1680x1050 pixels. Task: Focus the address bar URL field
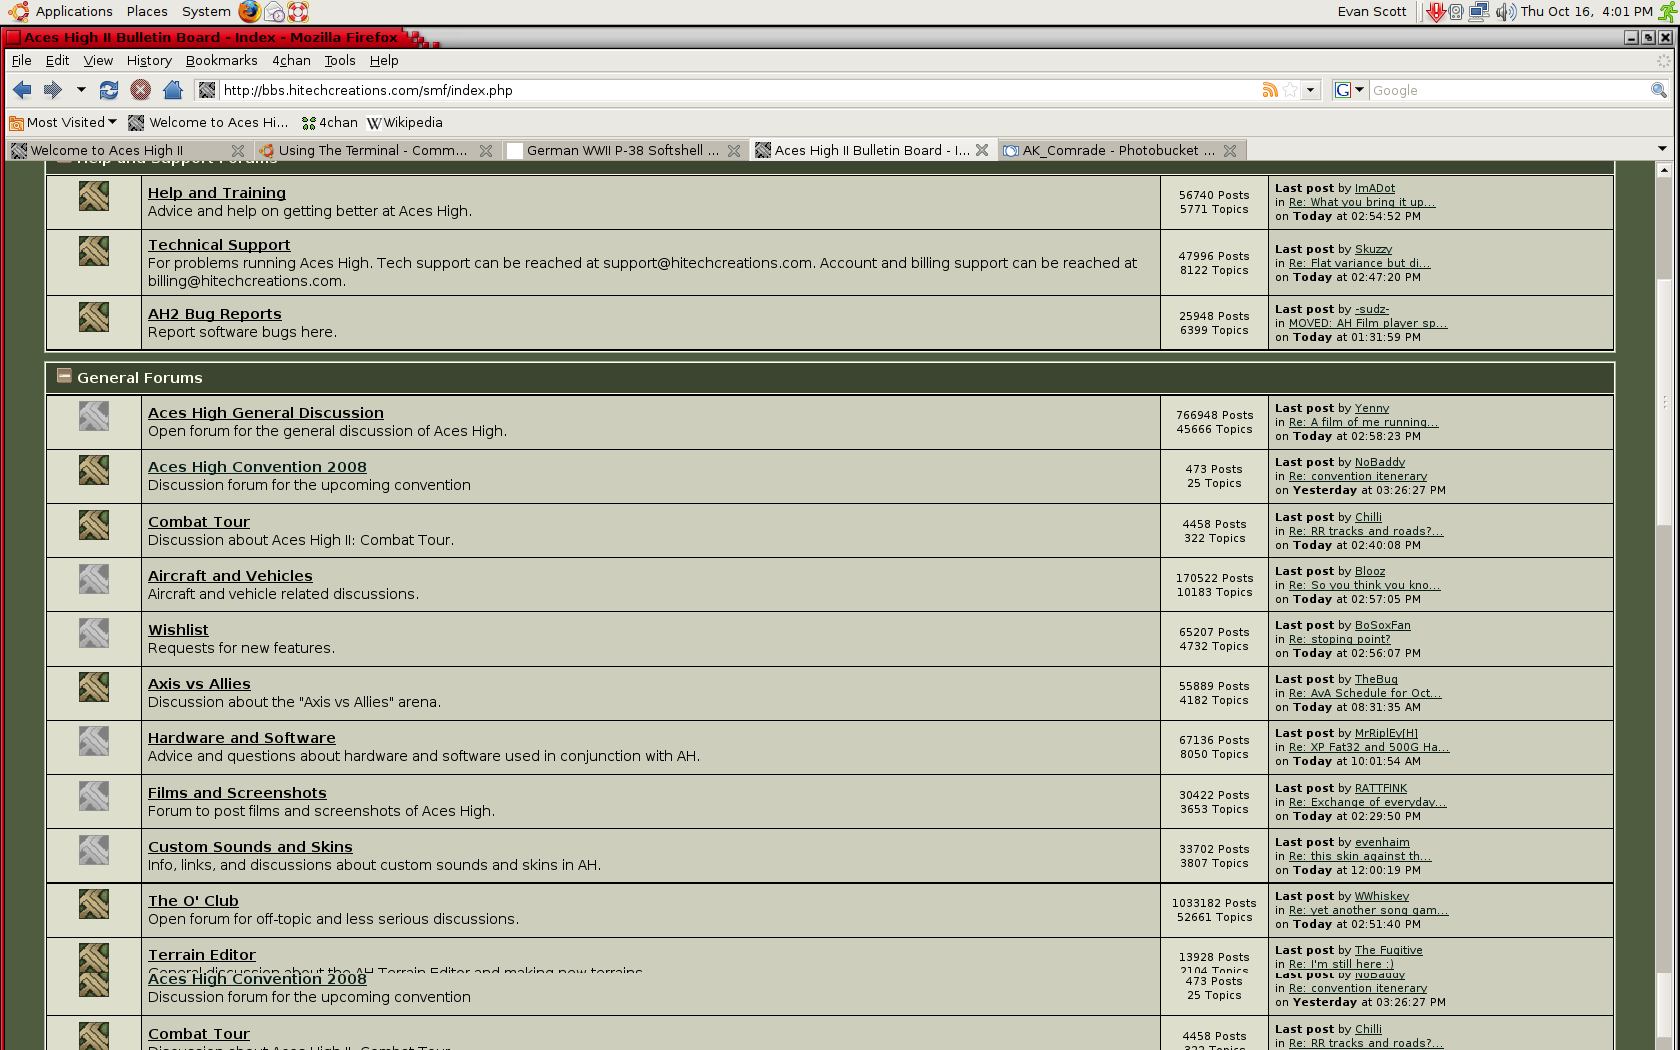pyautogui.click(x=738, y=90)
